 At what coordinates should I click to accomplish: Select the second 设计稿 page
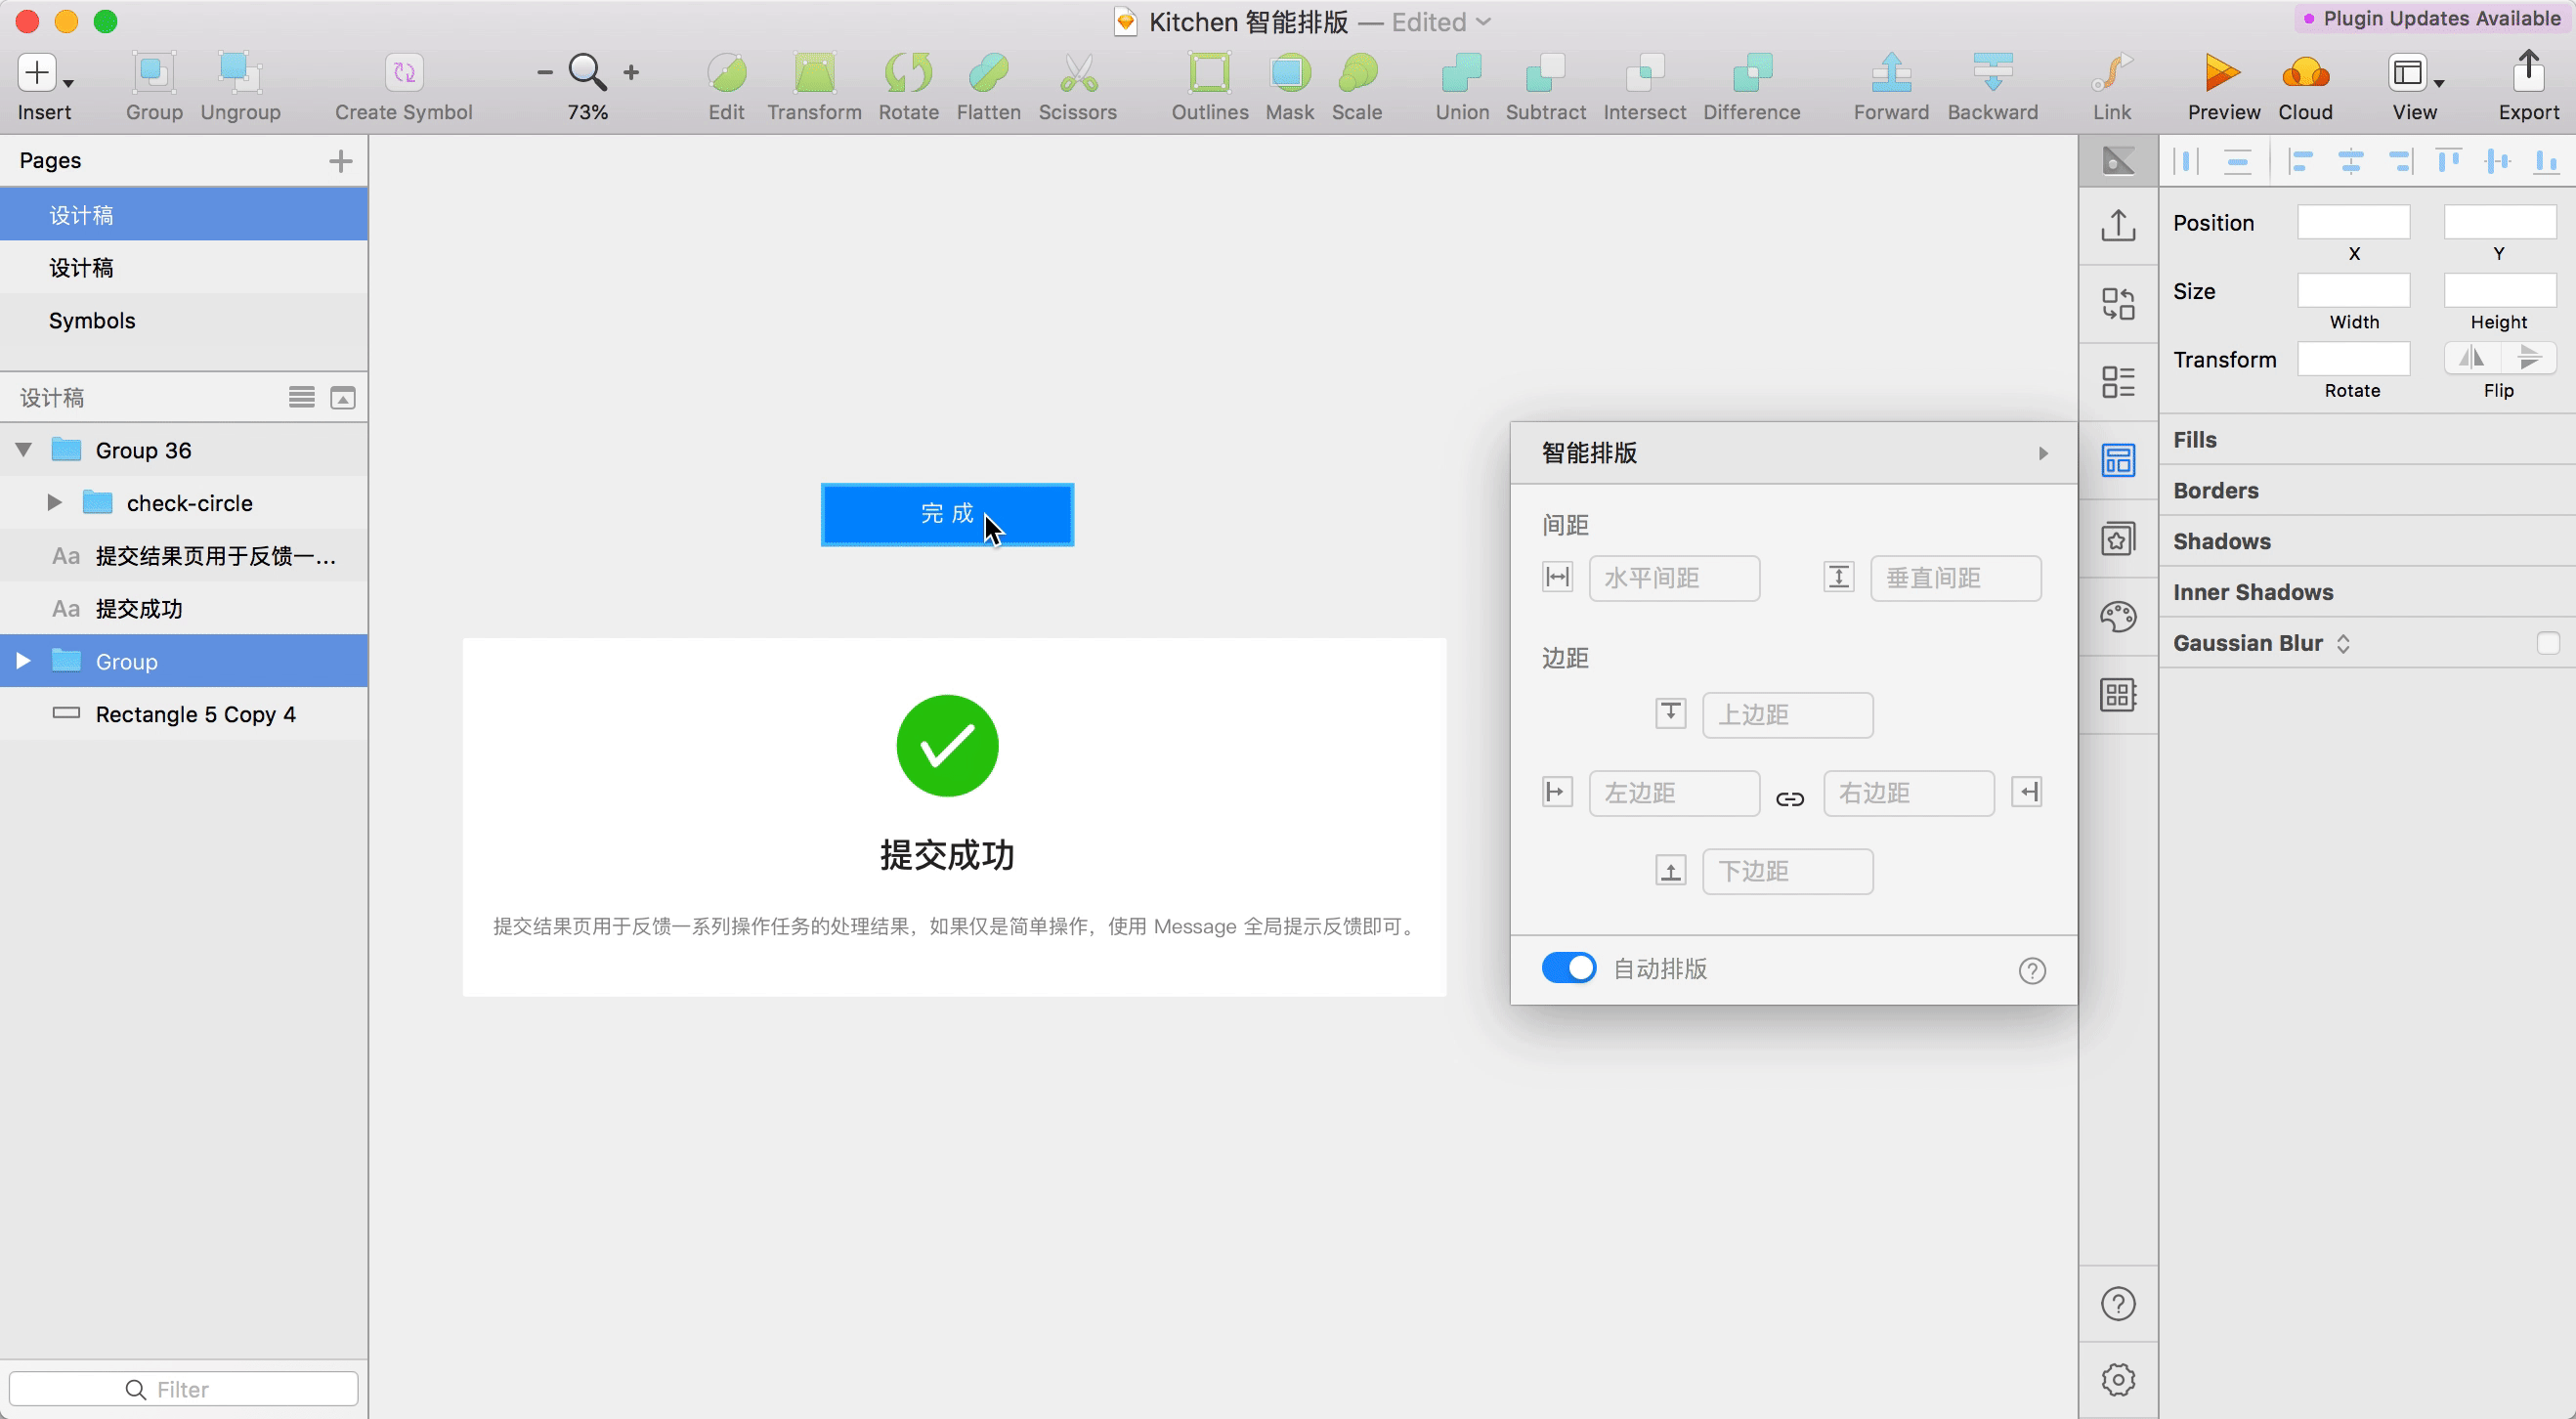184,268
